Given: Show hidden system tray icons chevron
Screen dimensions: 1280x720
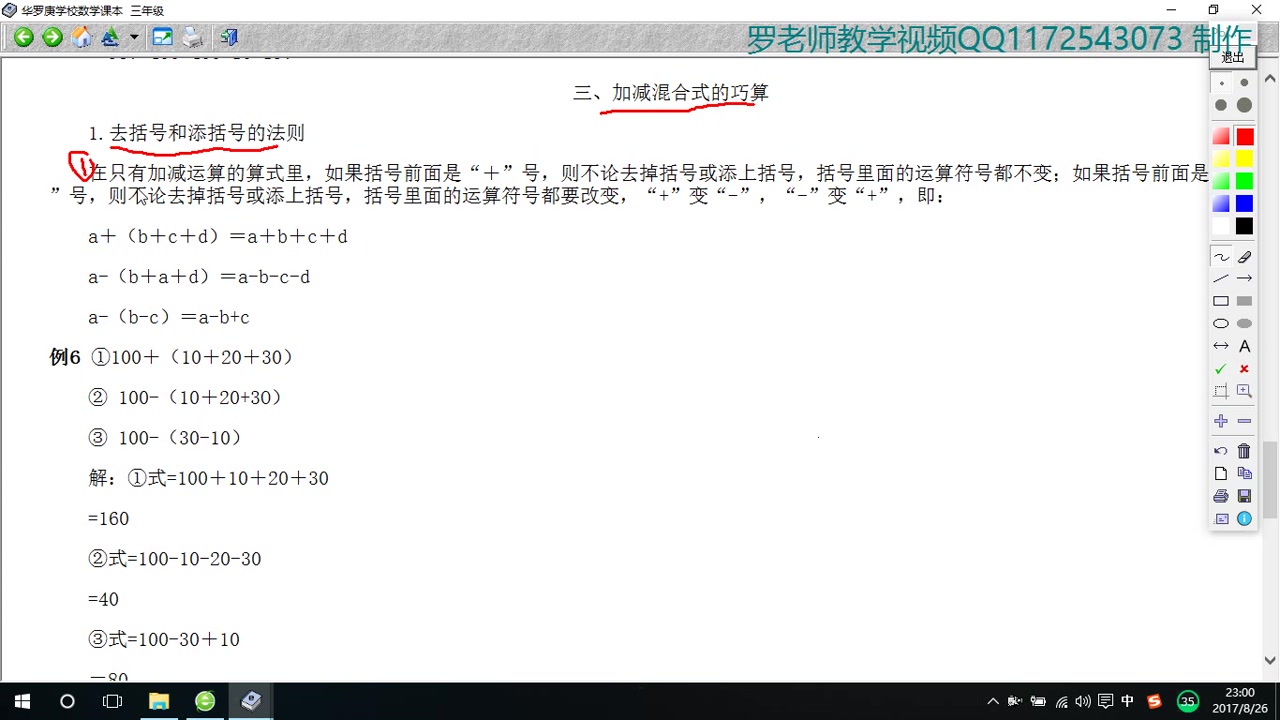Looking at the screenshot, I should (992, 701).
